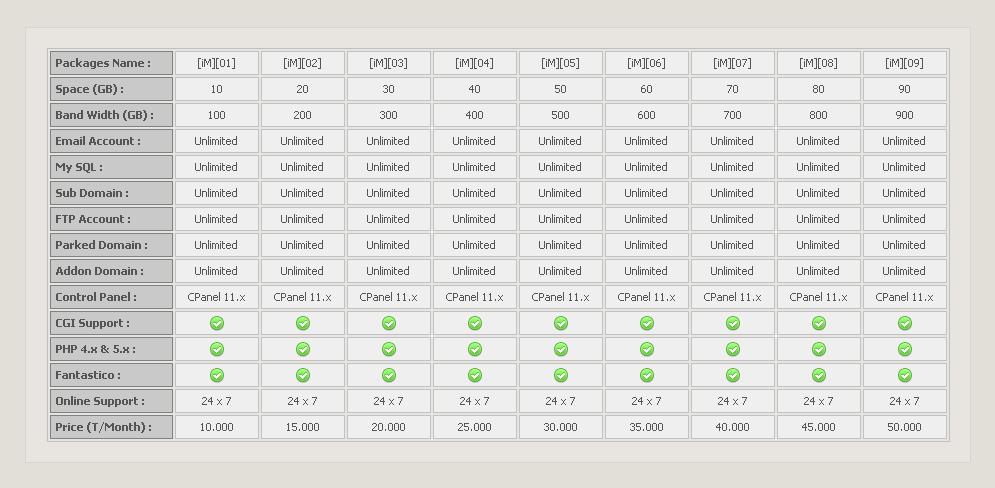This screenshot has height=488, width=995.
Task: Click the 'My SQL :' row header
Action: (x=111, y=167)
